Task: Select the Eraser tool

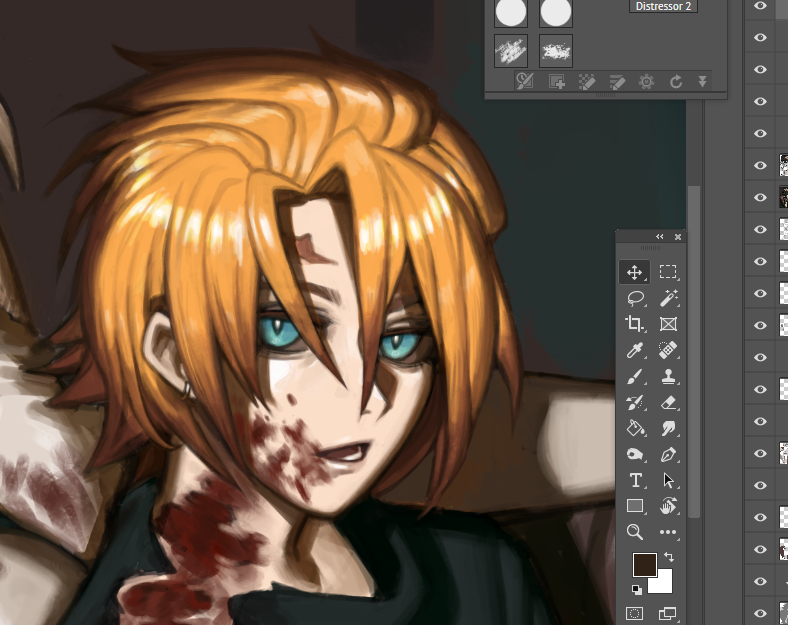Action: [x=668, y=403]
